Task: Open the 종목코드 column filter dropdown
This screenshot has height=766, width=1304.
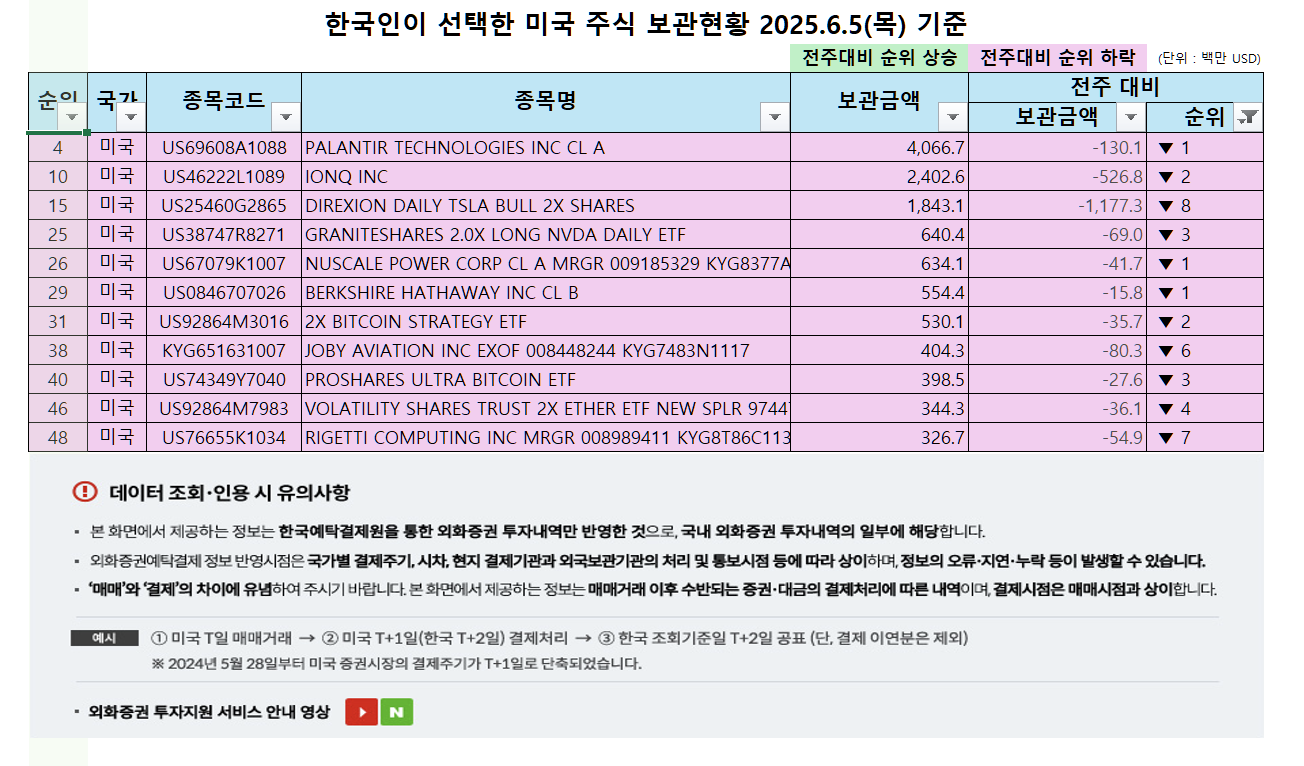Action: 286,118
